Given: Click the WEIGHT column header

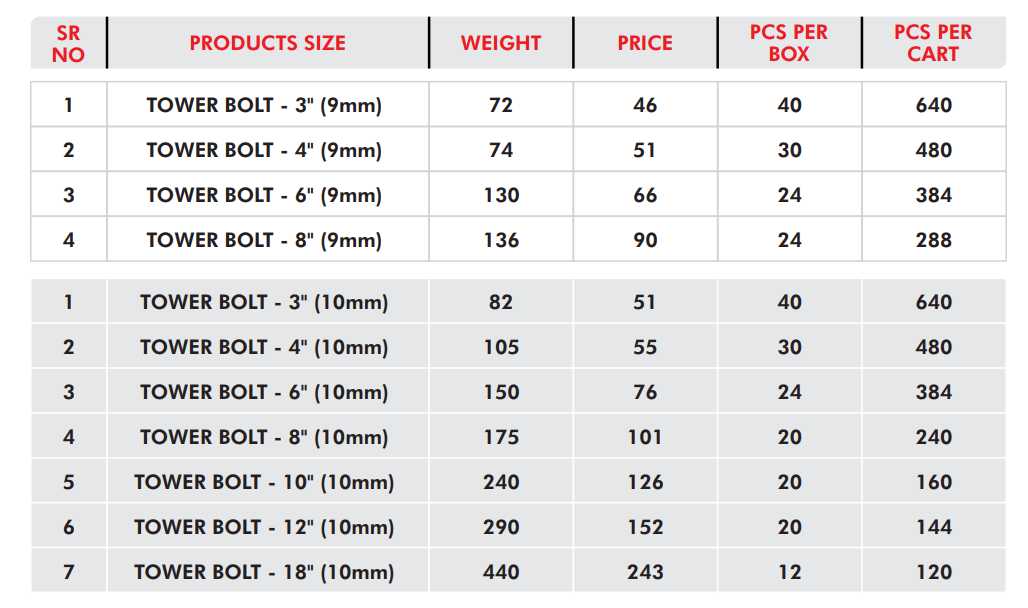Looking at the screenshot, I should point(500,43).
